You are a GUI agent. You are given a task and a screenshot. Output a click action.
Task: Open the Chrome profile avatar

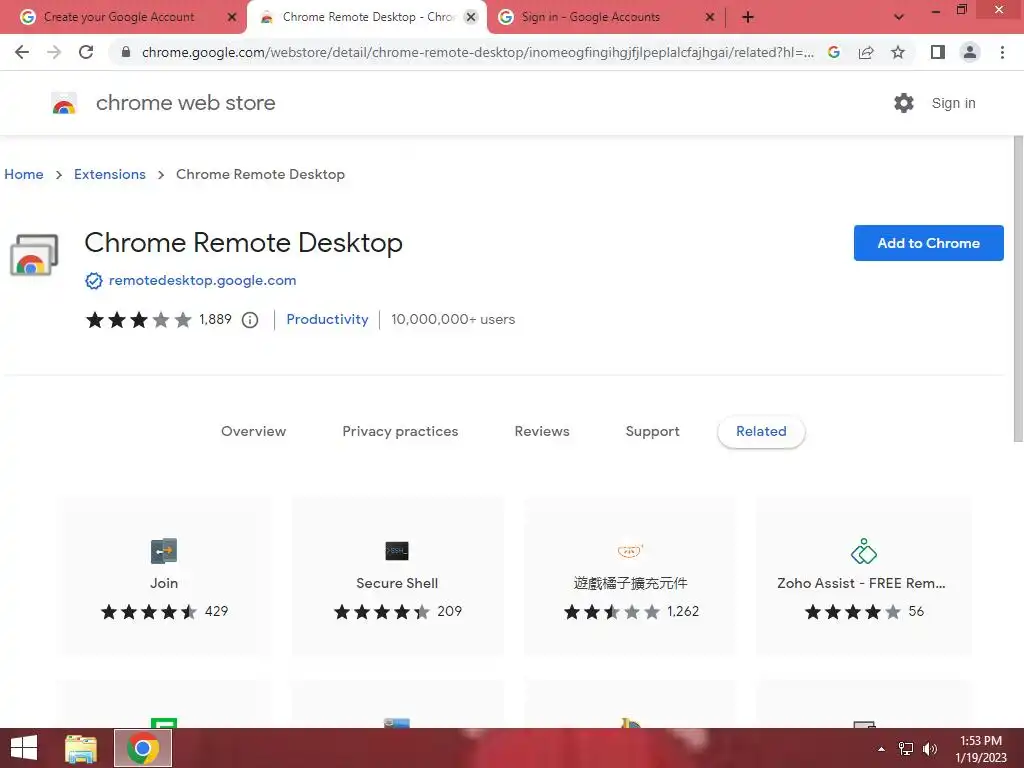pos(970,52)
